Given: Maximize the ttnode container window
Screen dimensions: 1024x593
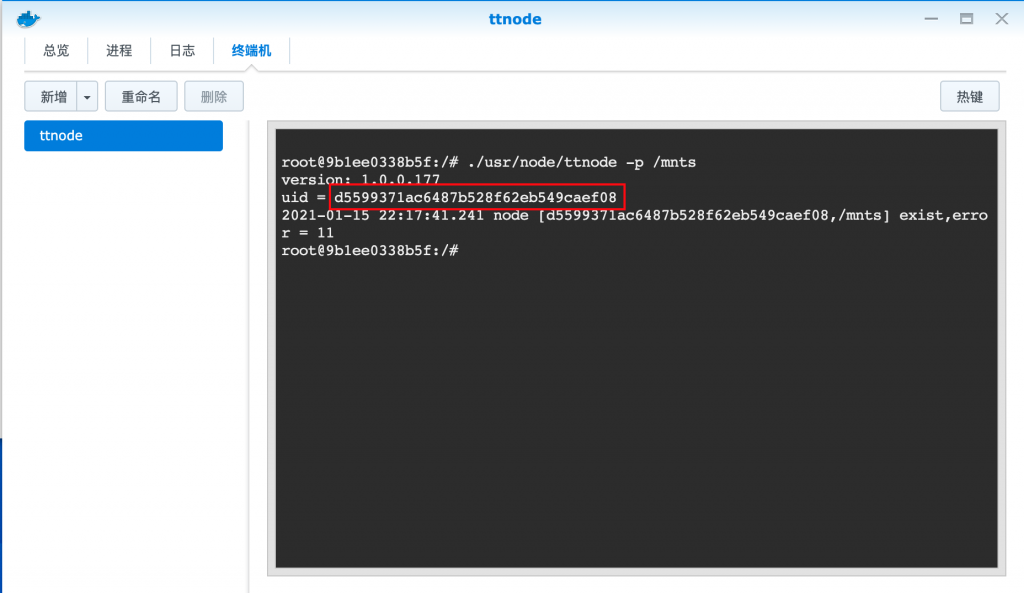Looking at the screenshot, I should (966, 19).
